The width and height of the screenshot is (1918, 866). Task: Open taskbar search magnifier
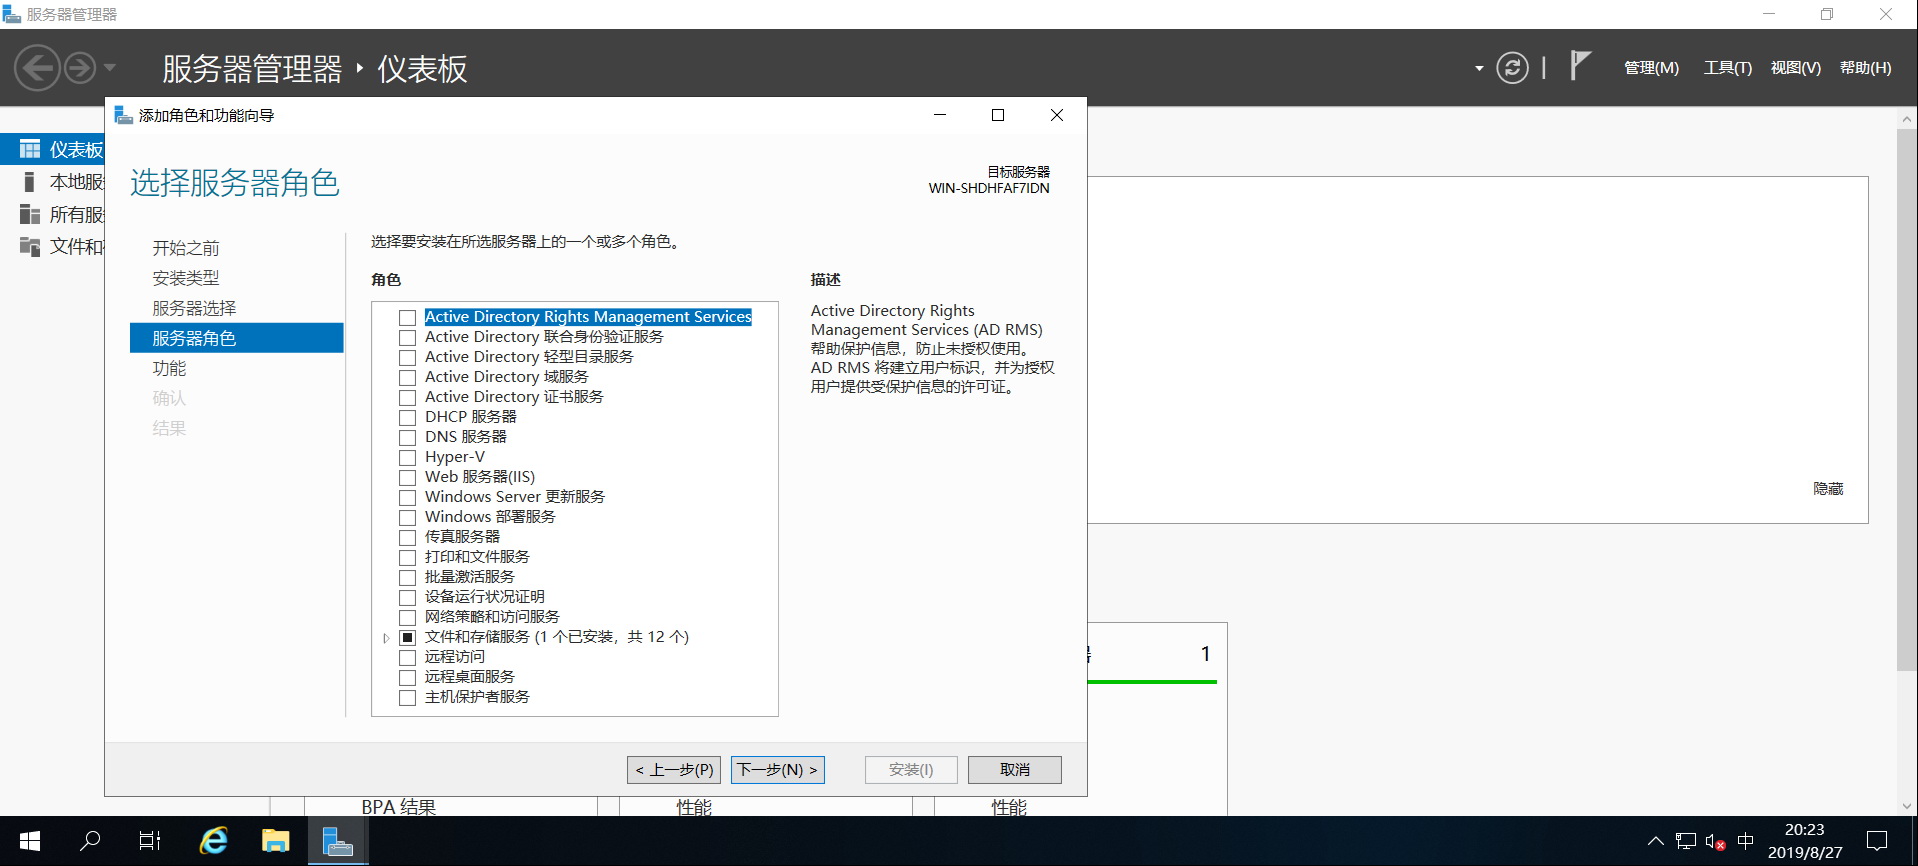click(90, 841)
